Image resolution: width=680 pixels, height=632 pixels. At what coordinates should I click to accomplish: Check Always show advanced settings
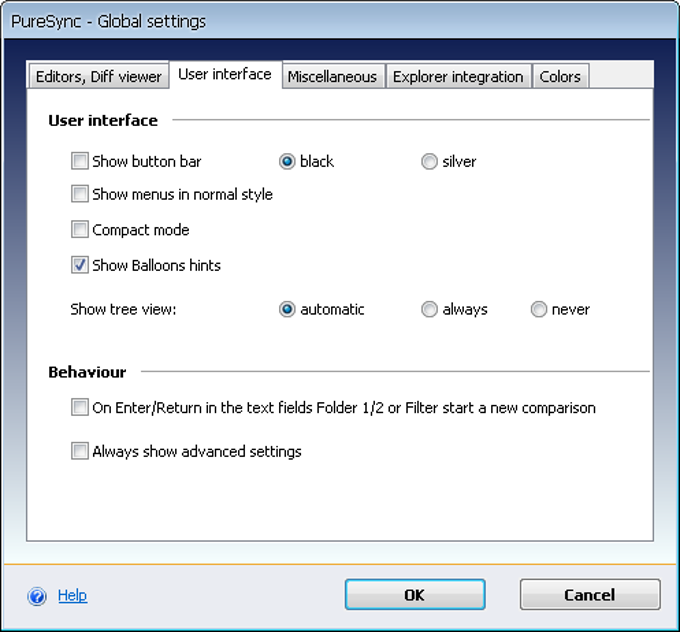point(80,451)
